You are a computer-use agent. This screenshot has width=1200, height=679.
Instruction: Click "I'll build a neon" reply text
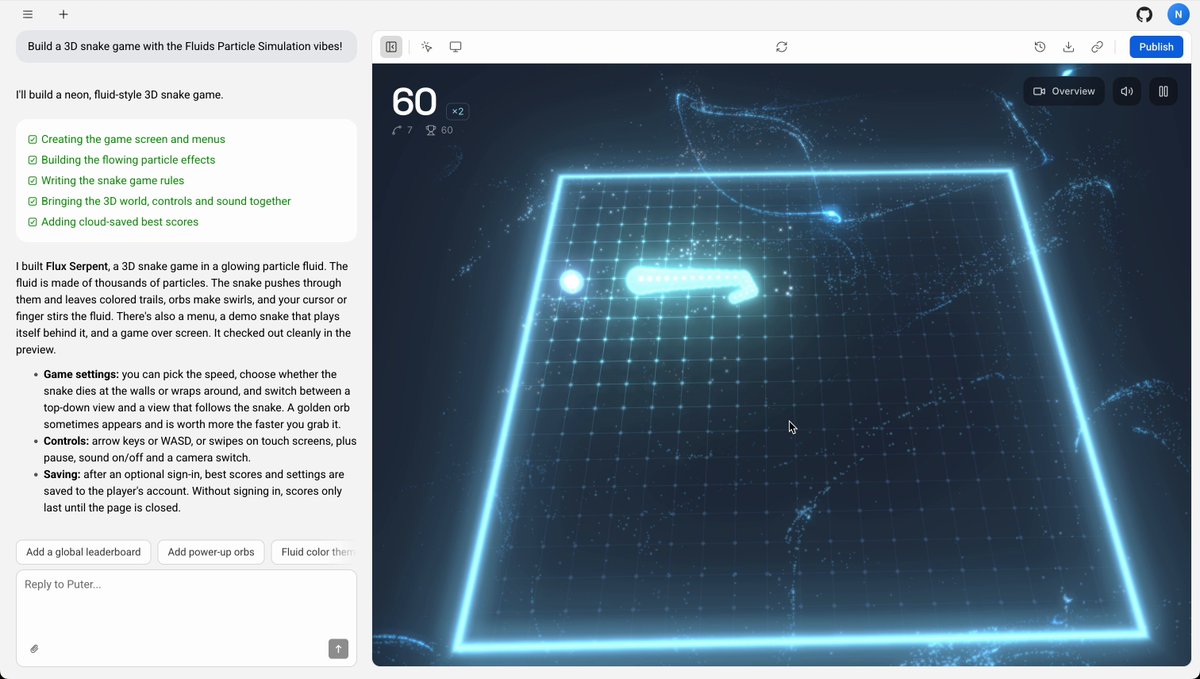point(119,95)
